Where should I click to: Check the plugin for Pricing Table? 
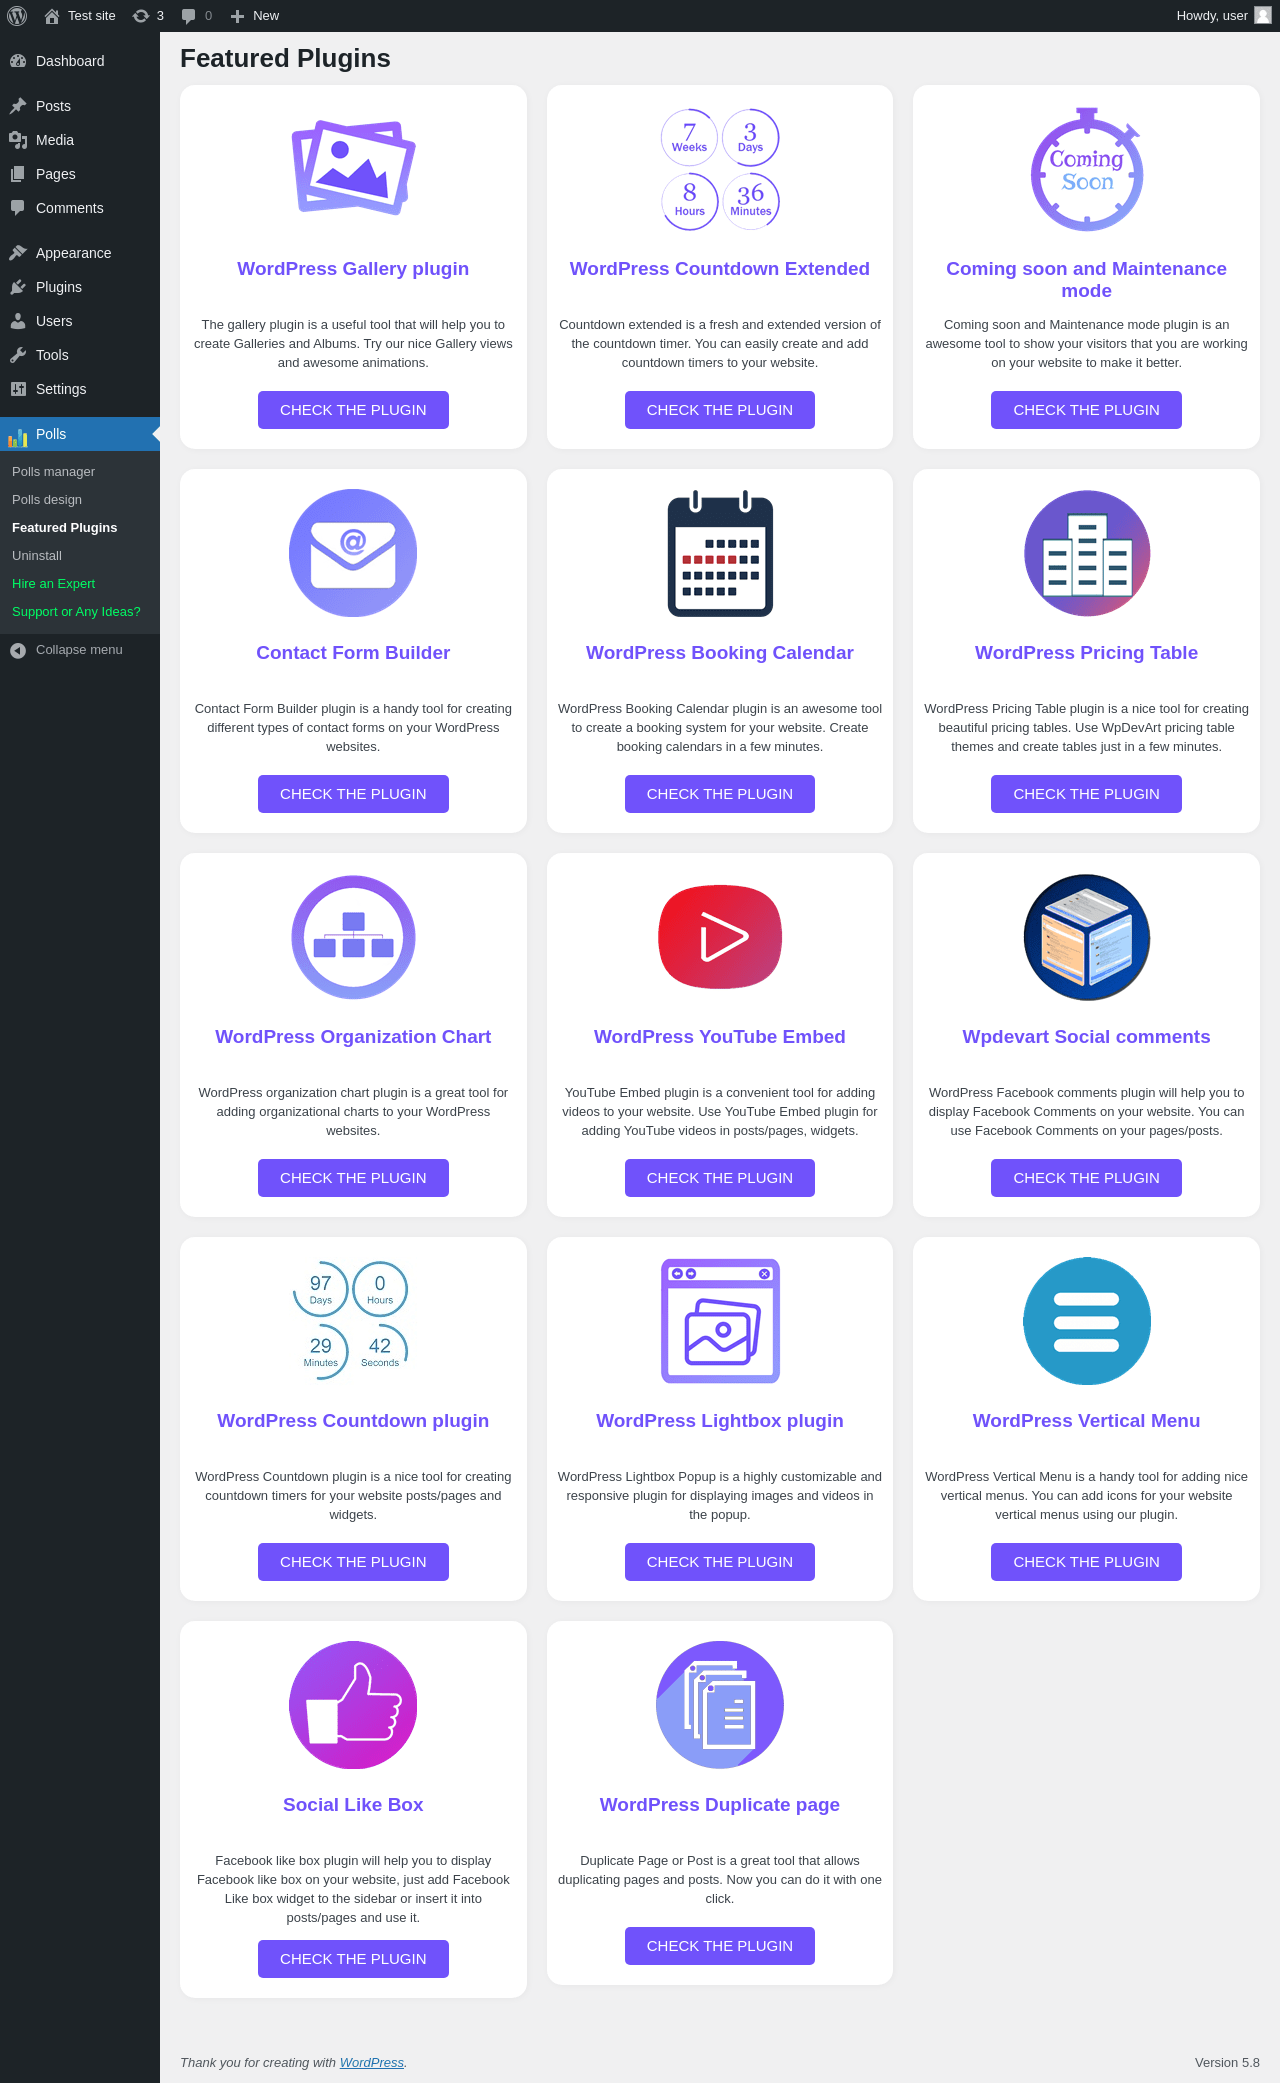(1087, 794)
